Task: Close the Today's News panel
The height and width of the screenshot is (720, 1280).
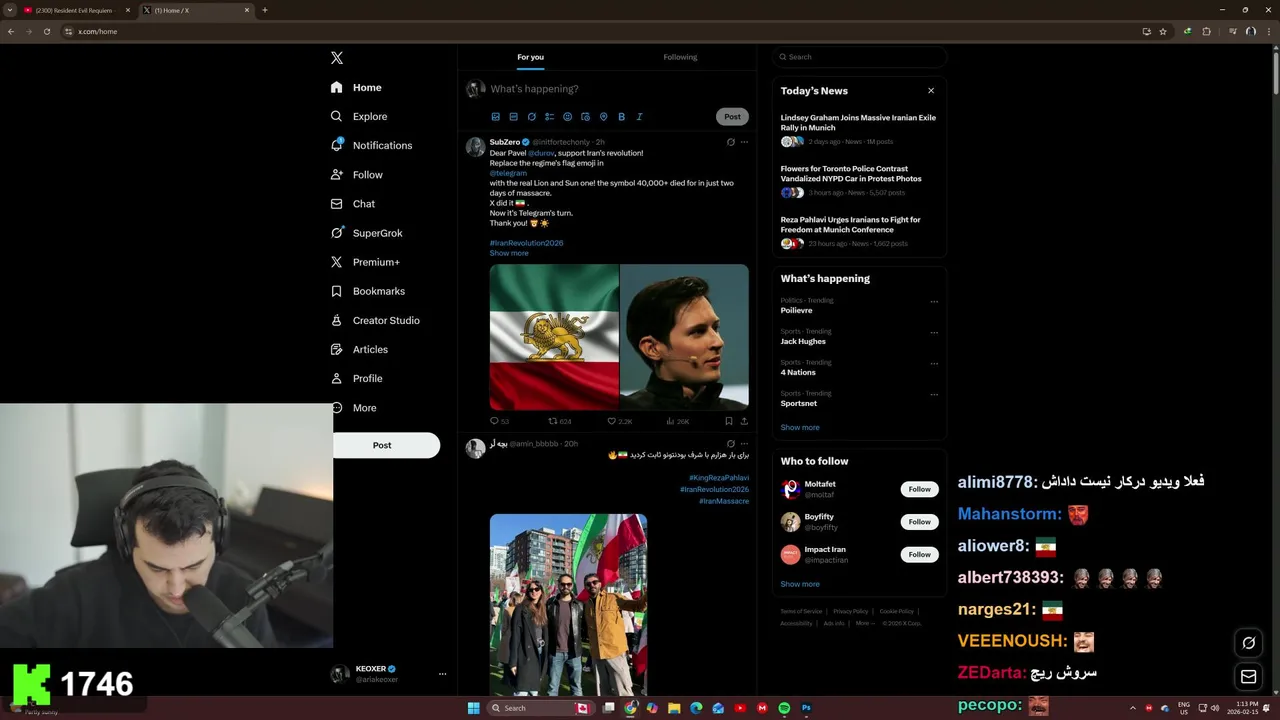Action: click(931, 91)
